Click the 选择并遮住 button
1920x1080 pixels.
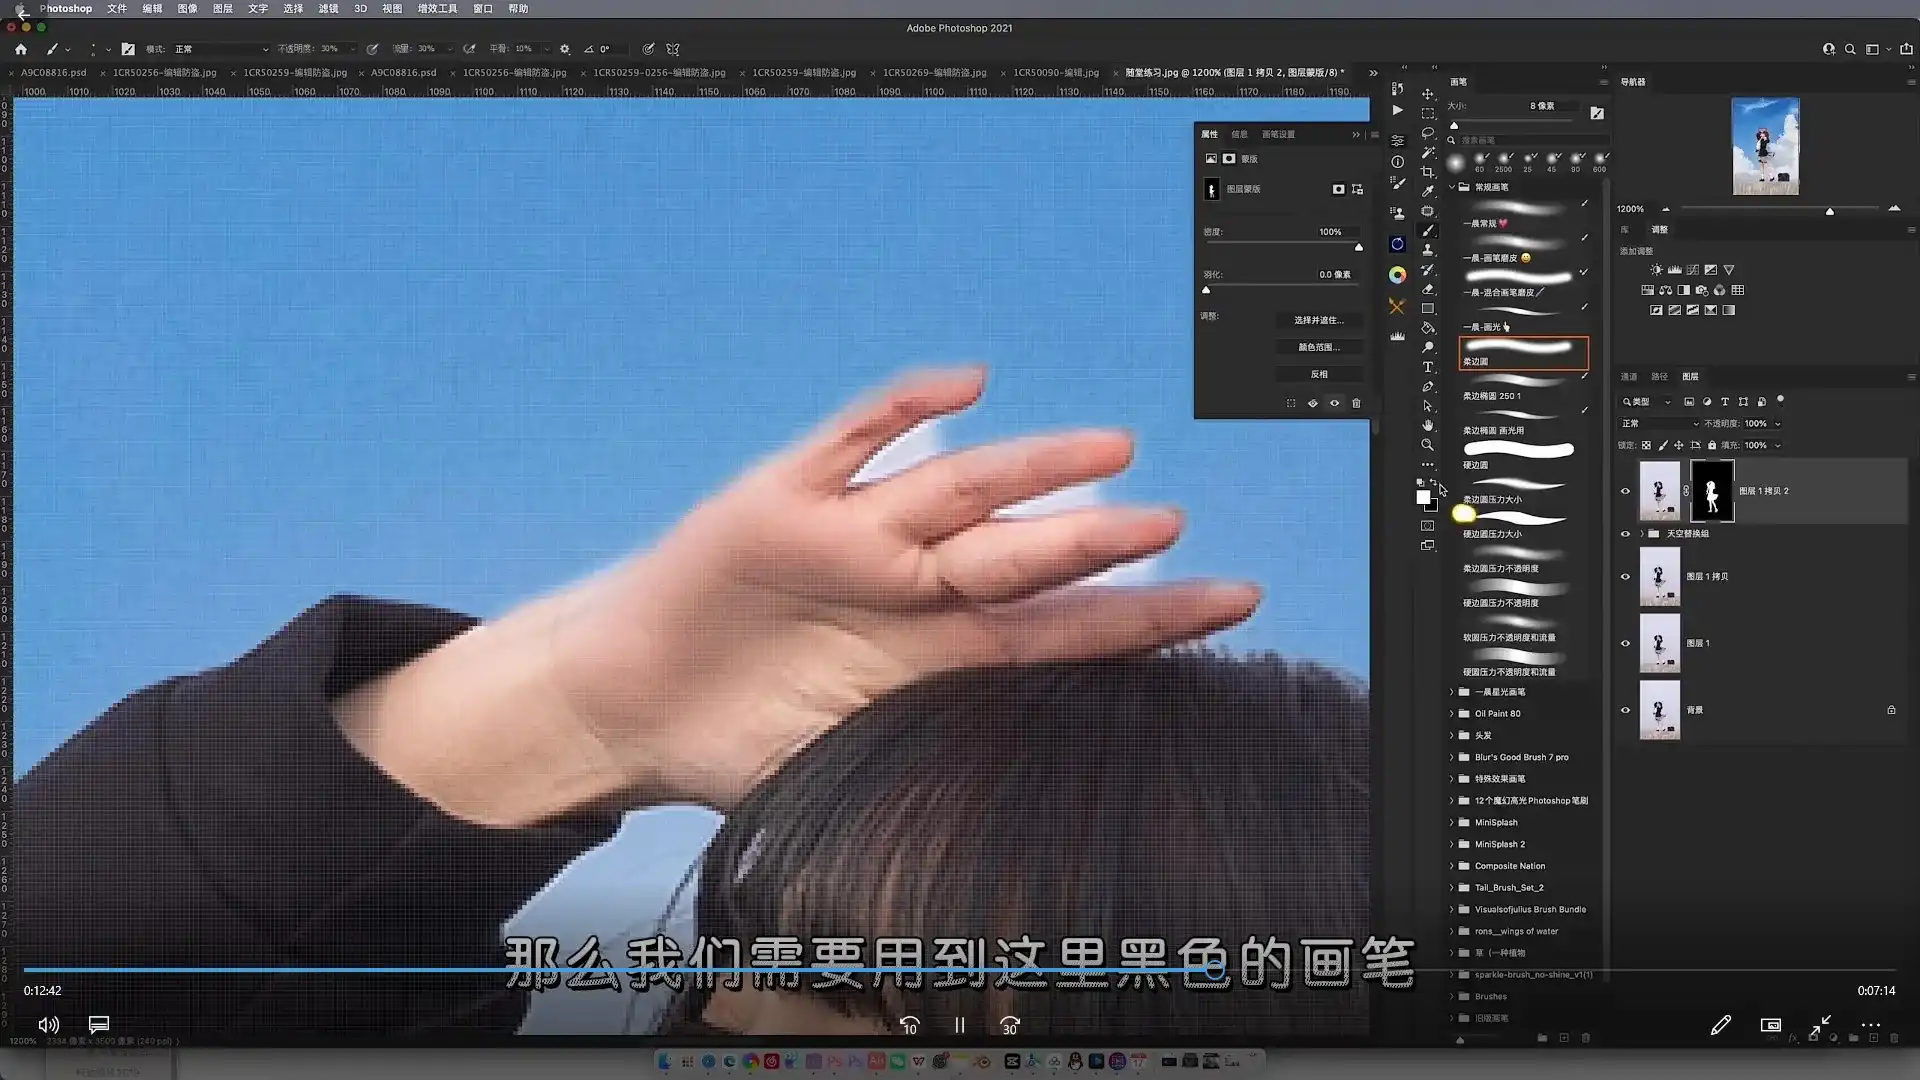(x=1318, y=320)
